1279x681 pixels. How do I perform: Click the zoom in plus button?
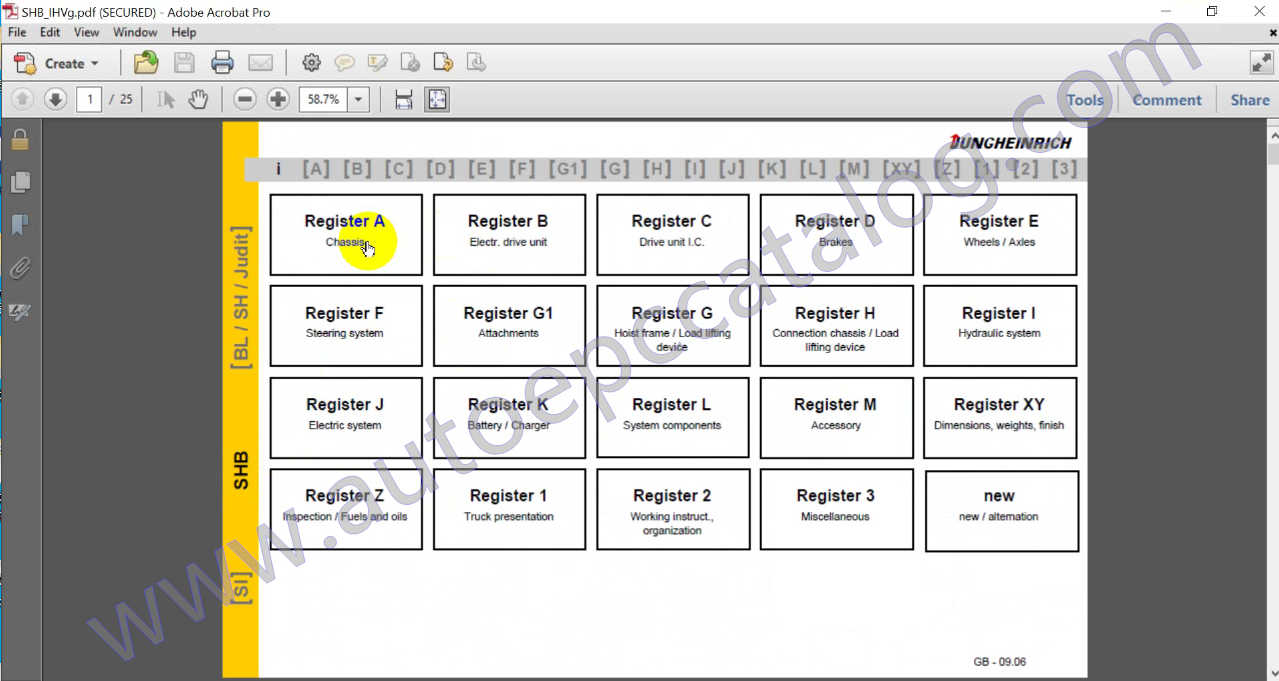[278, 99]
